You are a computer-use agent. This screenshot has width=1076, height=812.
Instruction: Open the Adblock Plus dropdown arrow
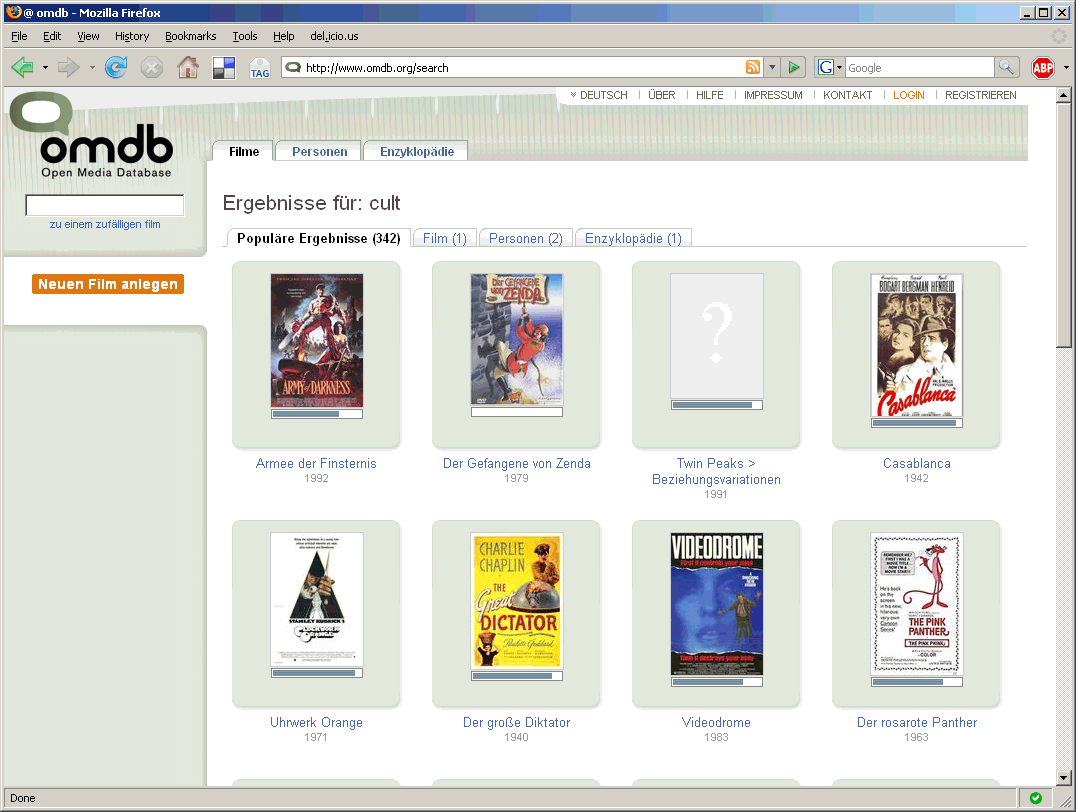coord(1066,67)
